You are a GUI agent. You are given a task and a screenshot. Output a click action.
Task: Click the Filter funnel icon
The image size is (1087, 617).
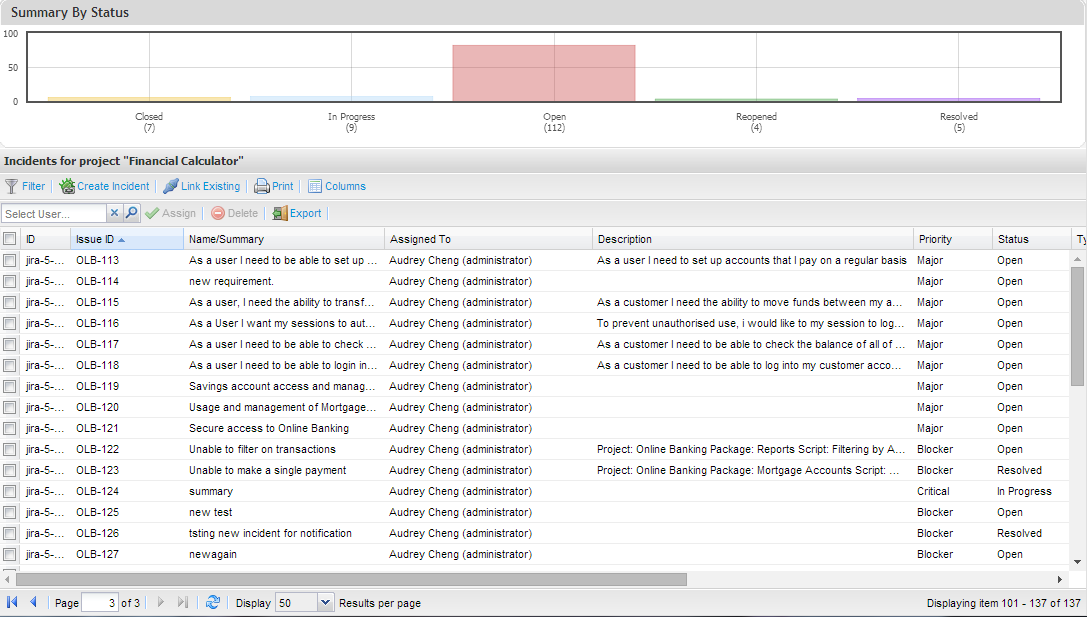tap(12, 186)
